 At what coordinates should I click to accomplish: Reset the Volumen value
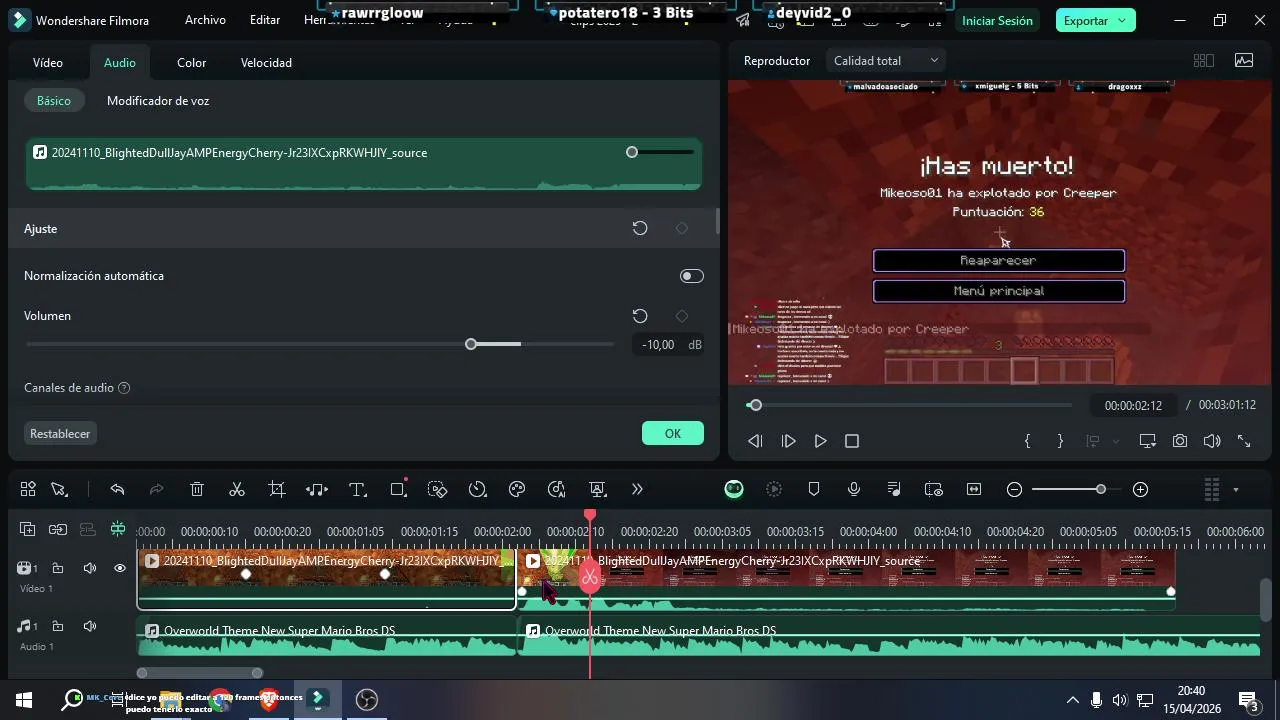click(x=640, y=316)
